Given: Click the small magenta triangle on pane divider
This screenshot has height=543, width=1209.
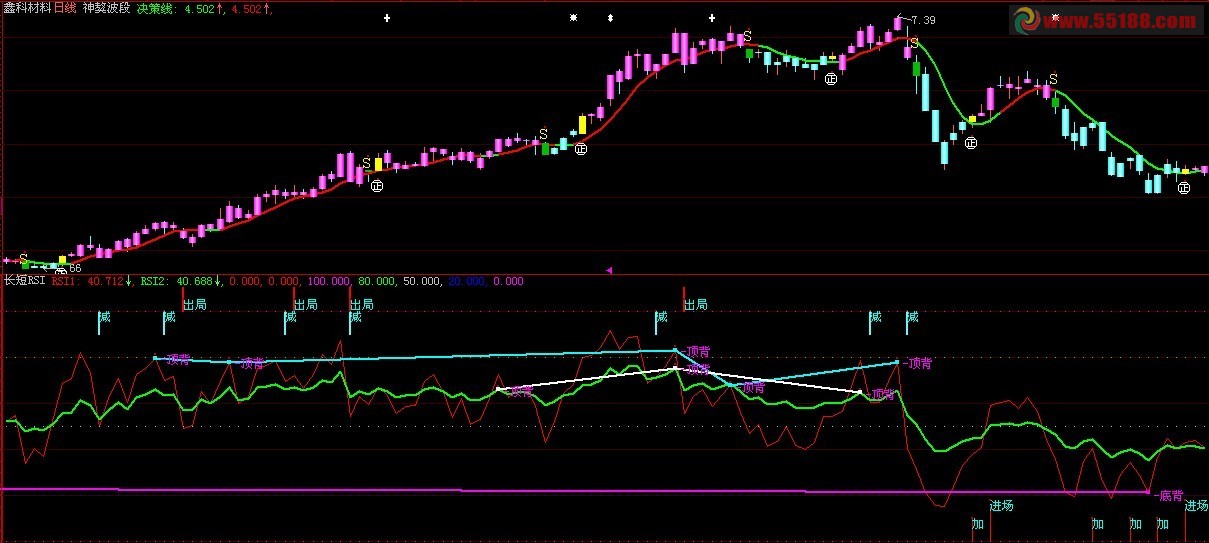Looking at the screenshot, I should tap(609, 270).
